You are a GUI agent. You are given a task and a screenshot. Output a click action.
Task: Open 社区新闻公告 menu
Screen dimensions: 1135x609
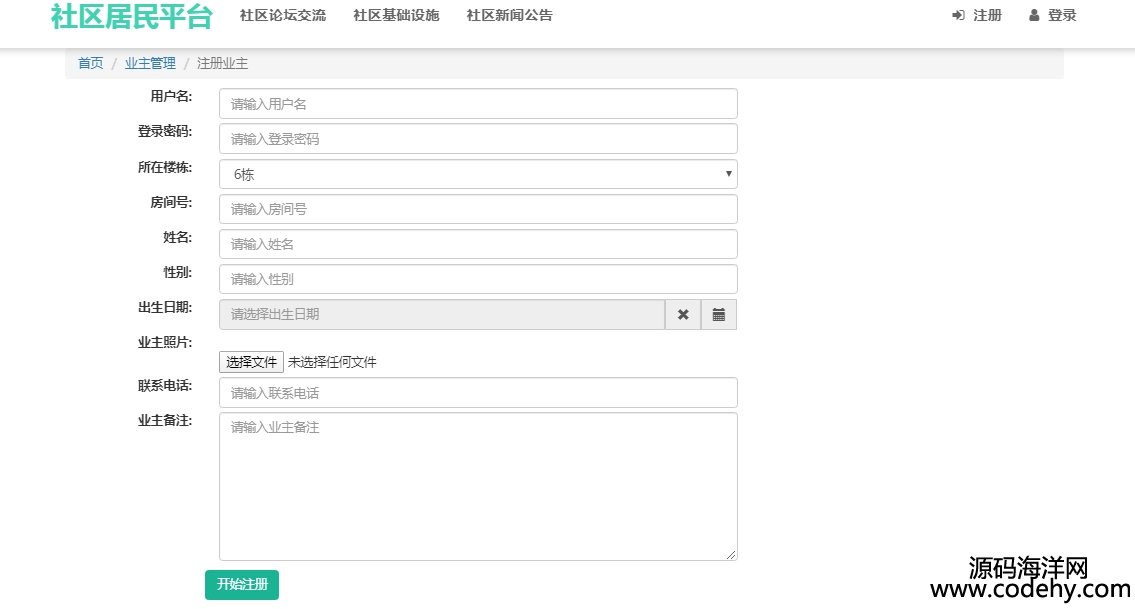(510, 15)
